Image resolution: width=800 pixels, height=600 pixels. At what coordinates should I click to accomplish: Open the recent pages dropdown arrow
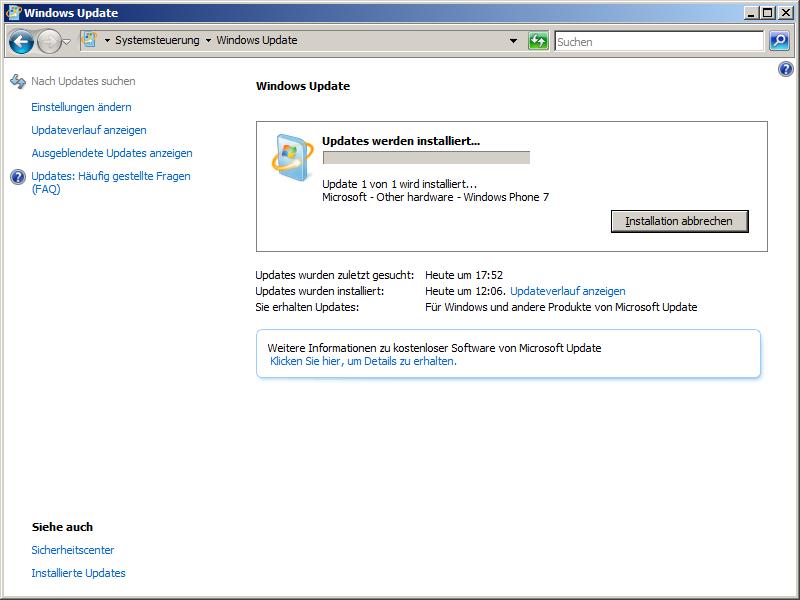[x=67, y=42]
